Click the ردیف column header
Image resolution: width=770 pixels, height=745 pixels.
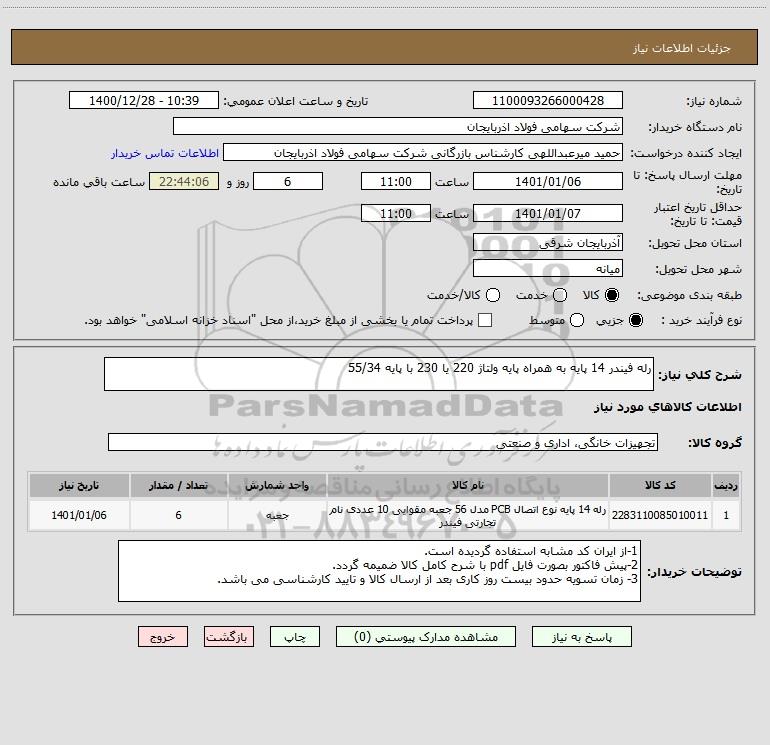pyautogui.click(x=726, y=485)
